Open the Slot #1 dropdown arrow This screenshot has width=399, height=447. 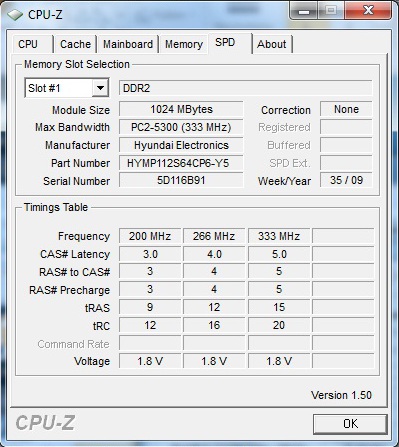(x=100, y=88)
